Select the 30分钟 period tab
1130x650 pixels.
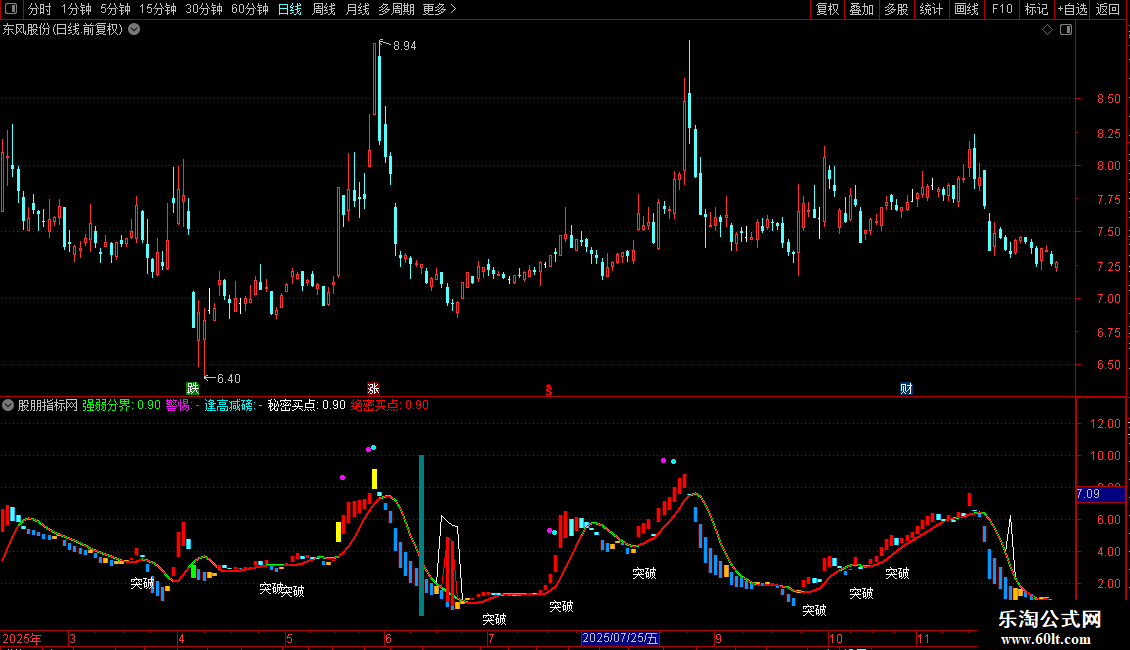[203, 9]
